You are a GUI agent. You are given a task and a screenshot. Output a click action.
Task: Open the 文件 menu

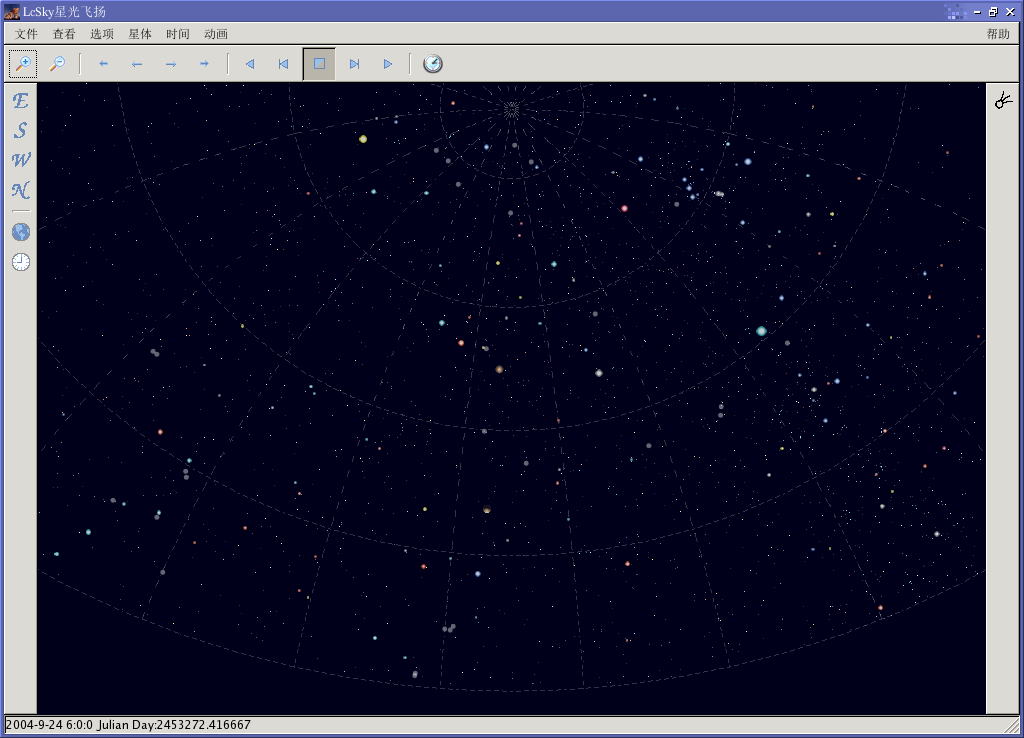(26, 34)
